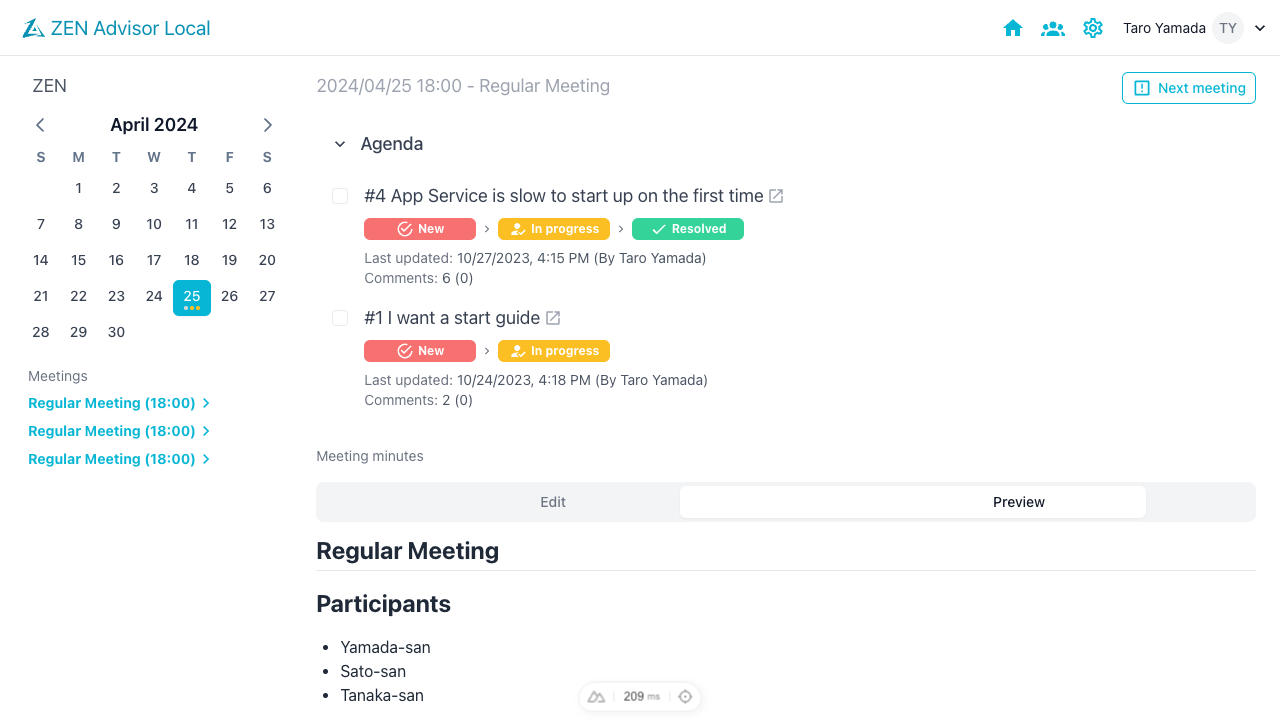The width and height of the screenshot is (1280, 720).
Task: Click the mountain icon in the latency widget
Action: (597, 696)
